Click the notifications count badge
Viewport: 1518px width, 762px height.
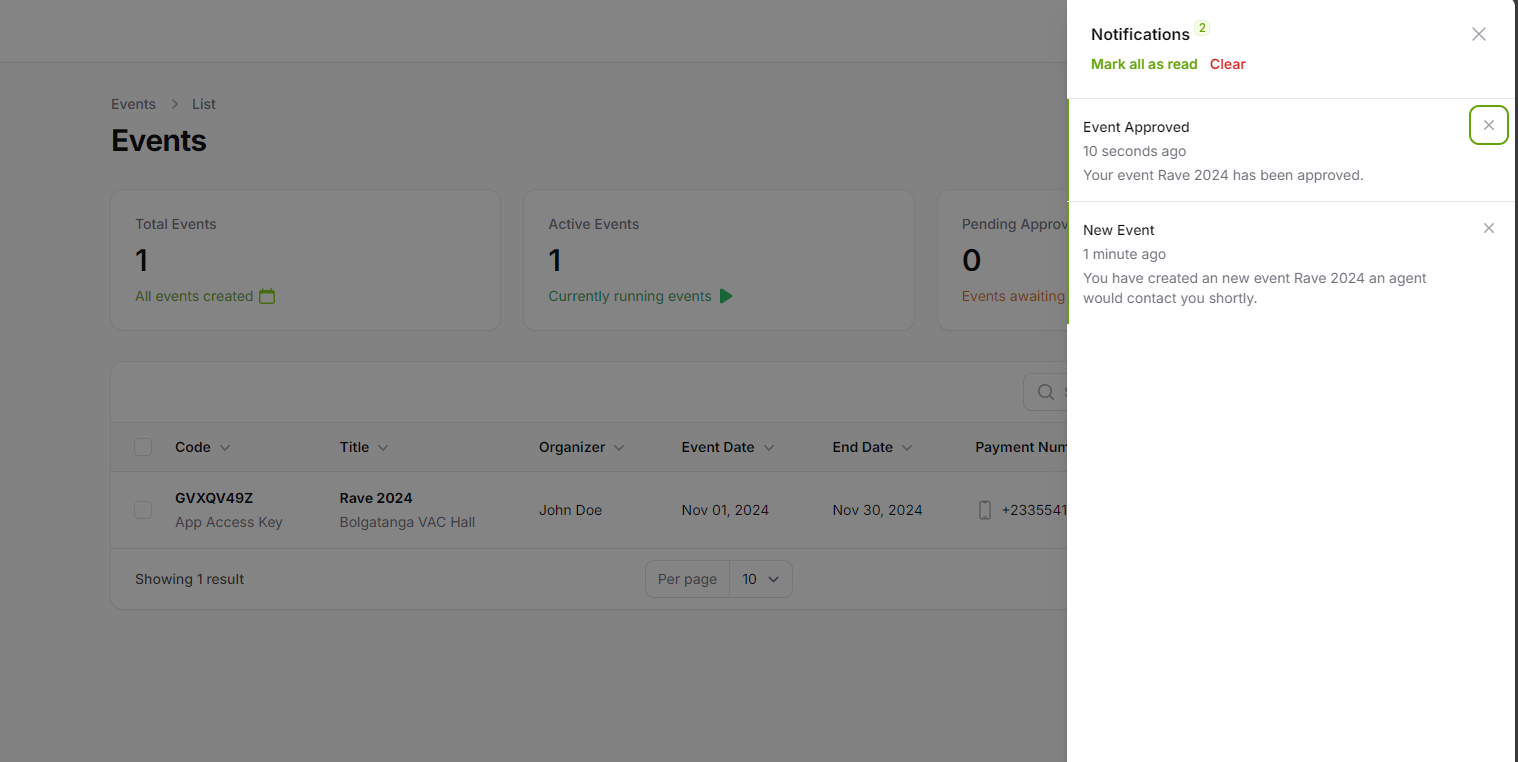tap(1202, 28)
